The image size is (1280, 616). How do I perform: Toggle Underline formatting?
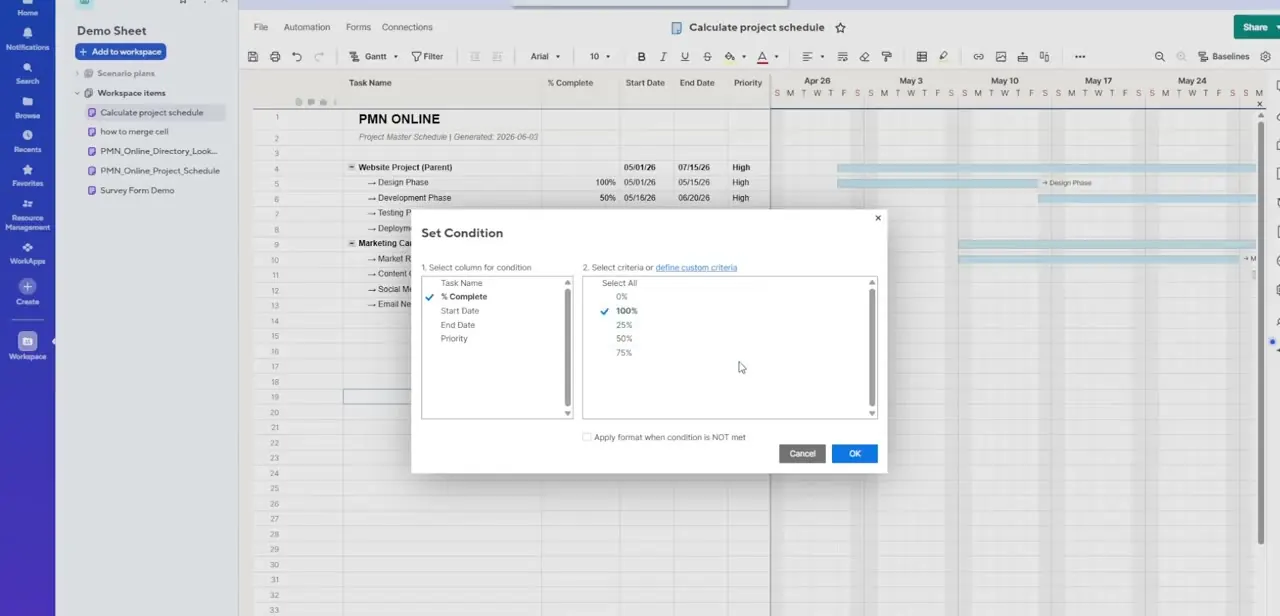tap(685, 57)
